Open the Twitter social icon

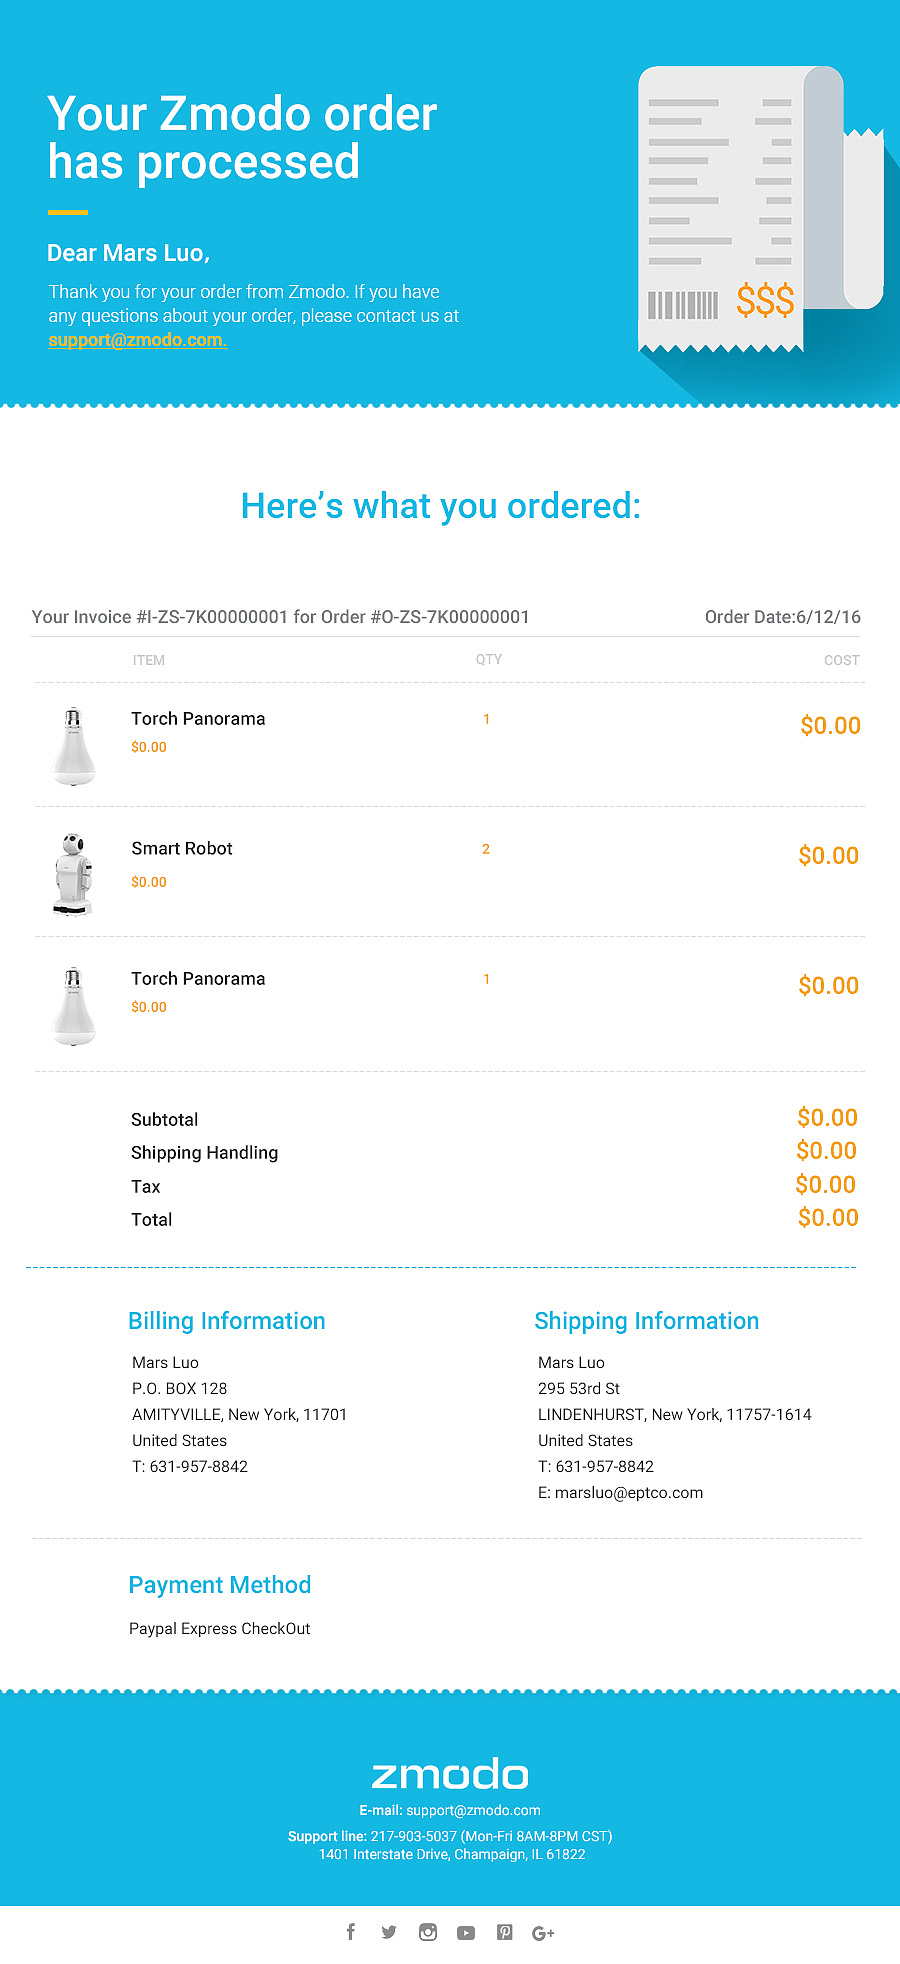pos(389,1932)
